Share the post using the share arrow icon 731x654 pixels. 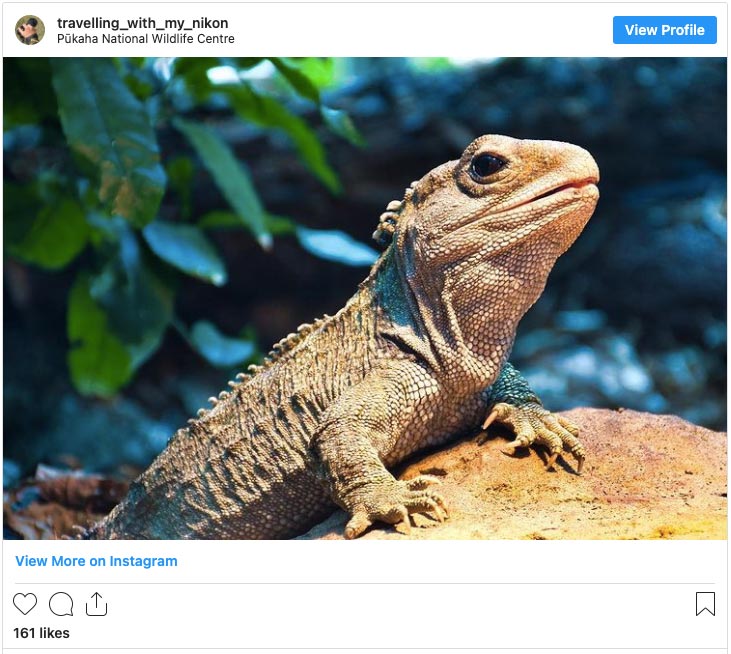coord(97,604)
